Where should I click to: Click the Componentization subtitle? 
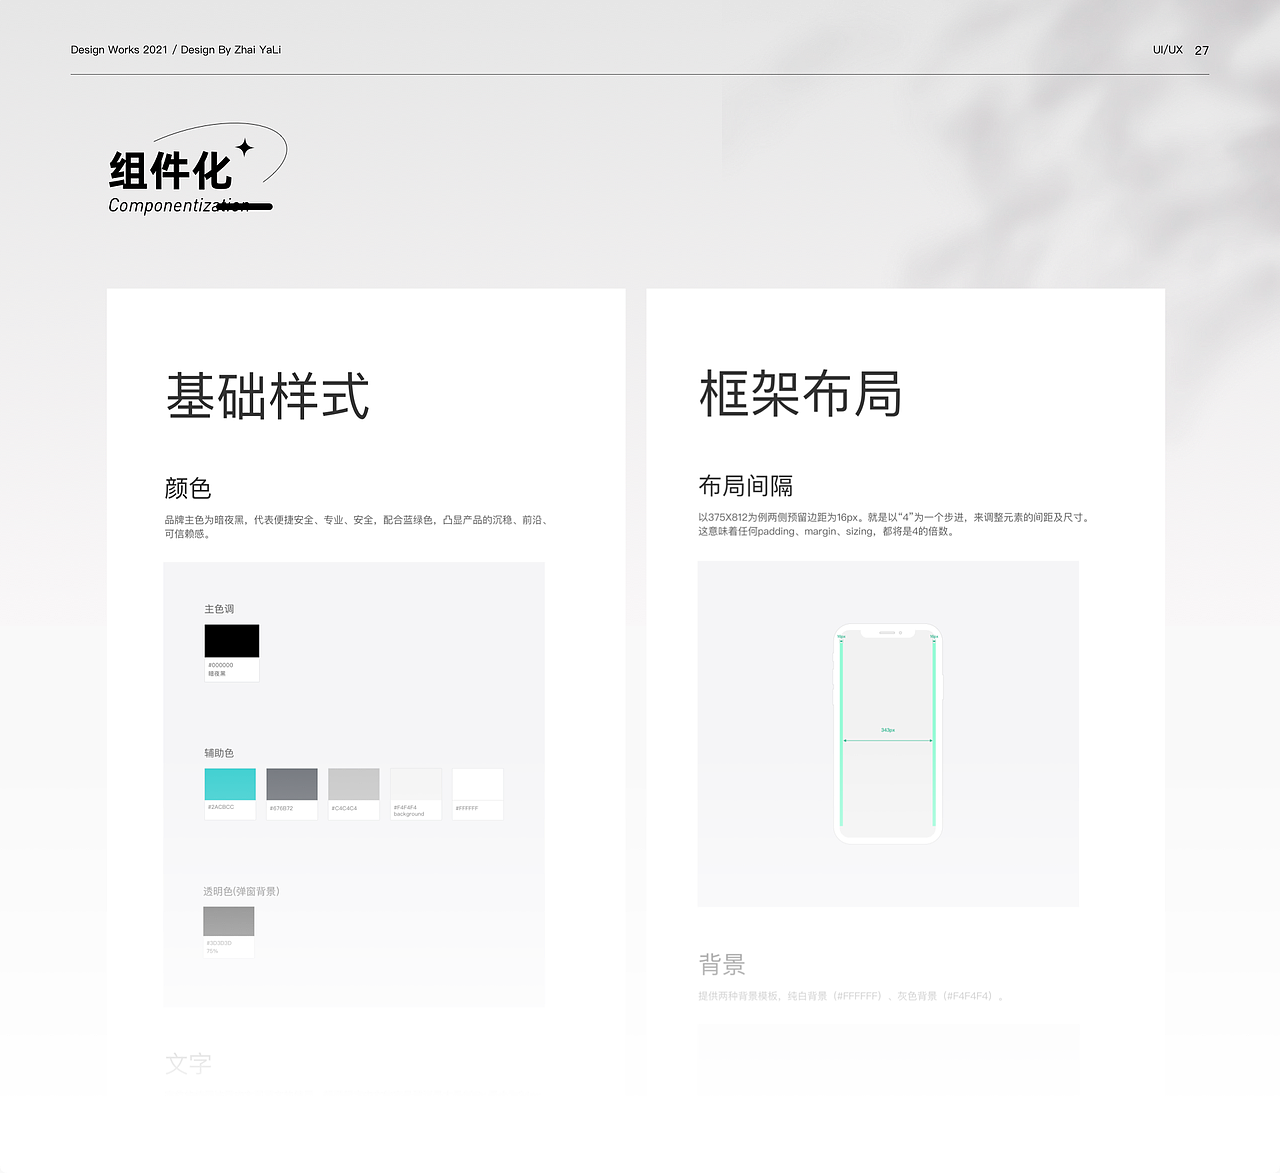[x=179, y=205]
